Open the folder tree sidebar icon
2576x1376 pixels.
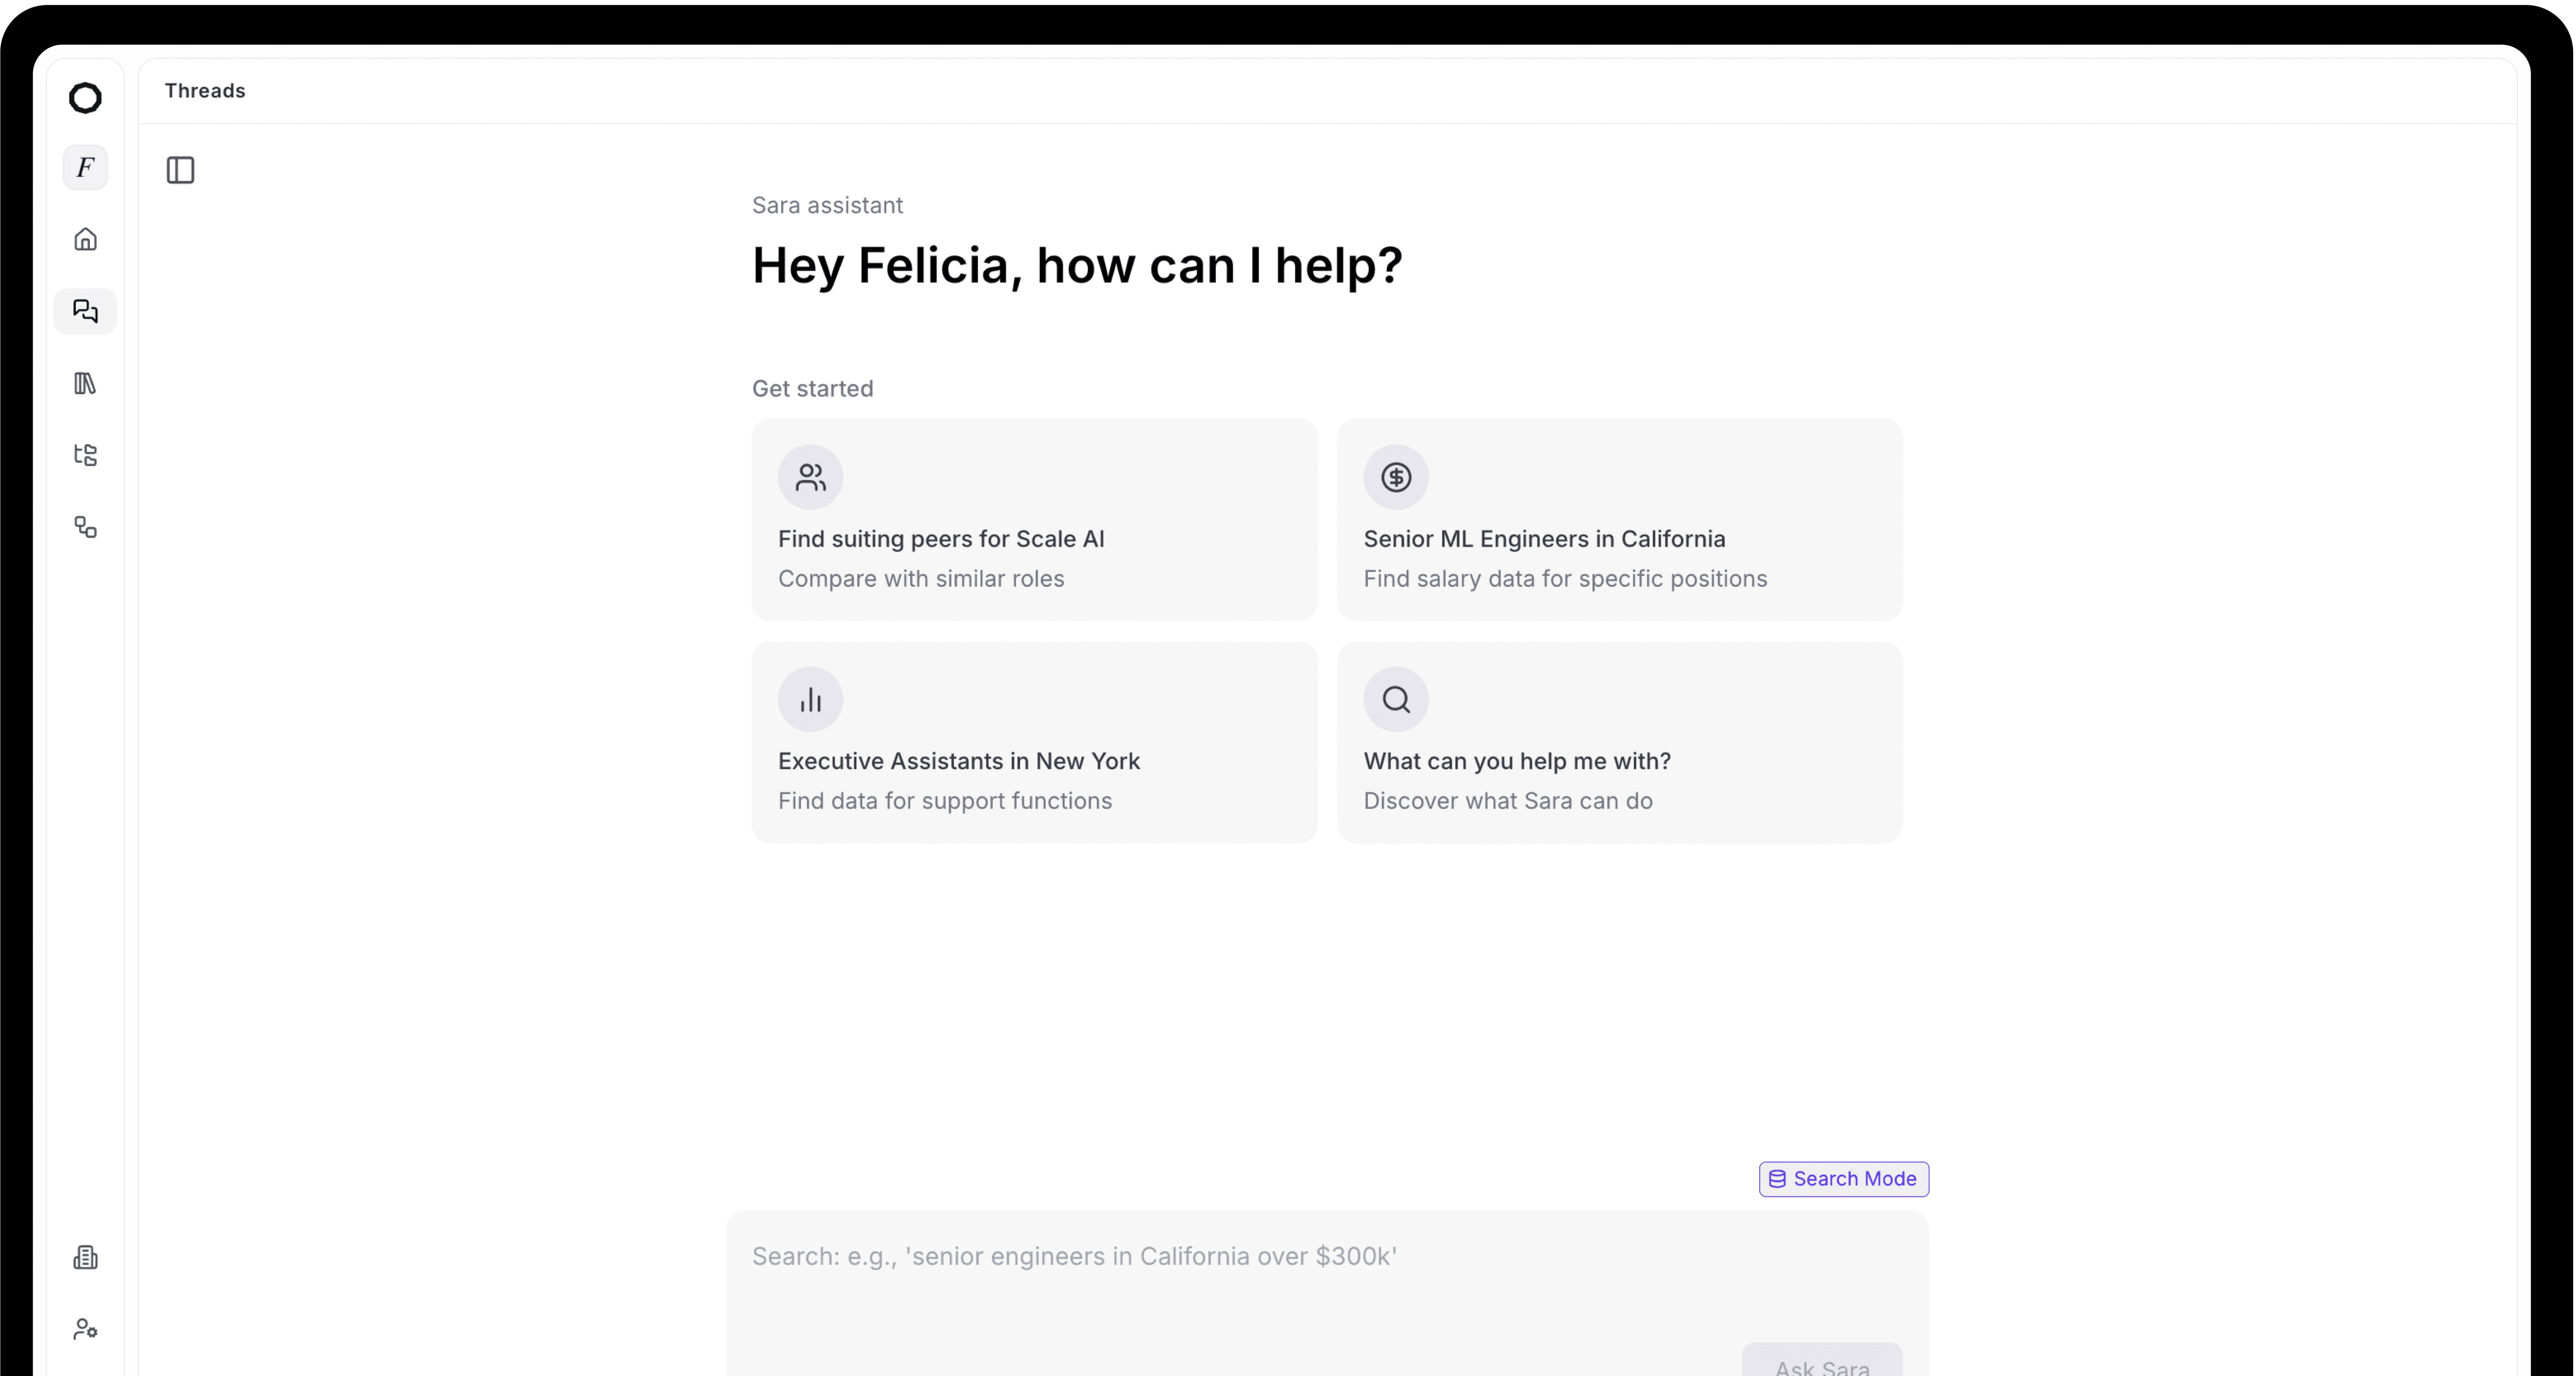click(x=85, y=455)
